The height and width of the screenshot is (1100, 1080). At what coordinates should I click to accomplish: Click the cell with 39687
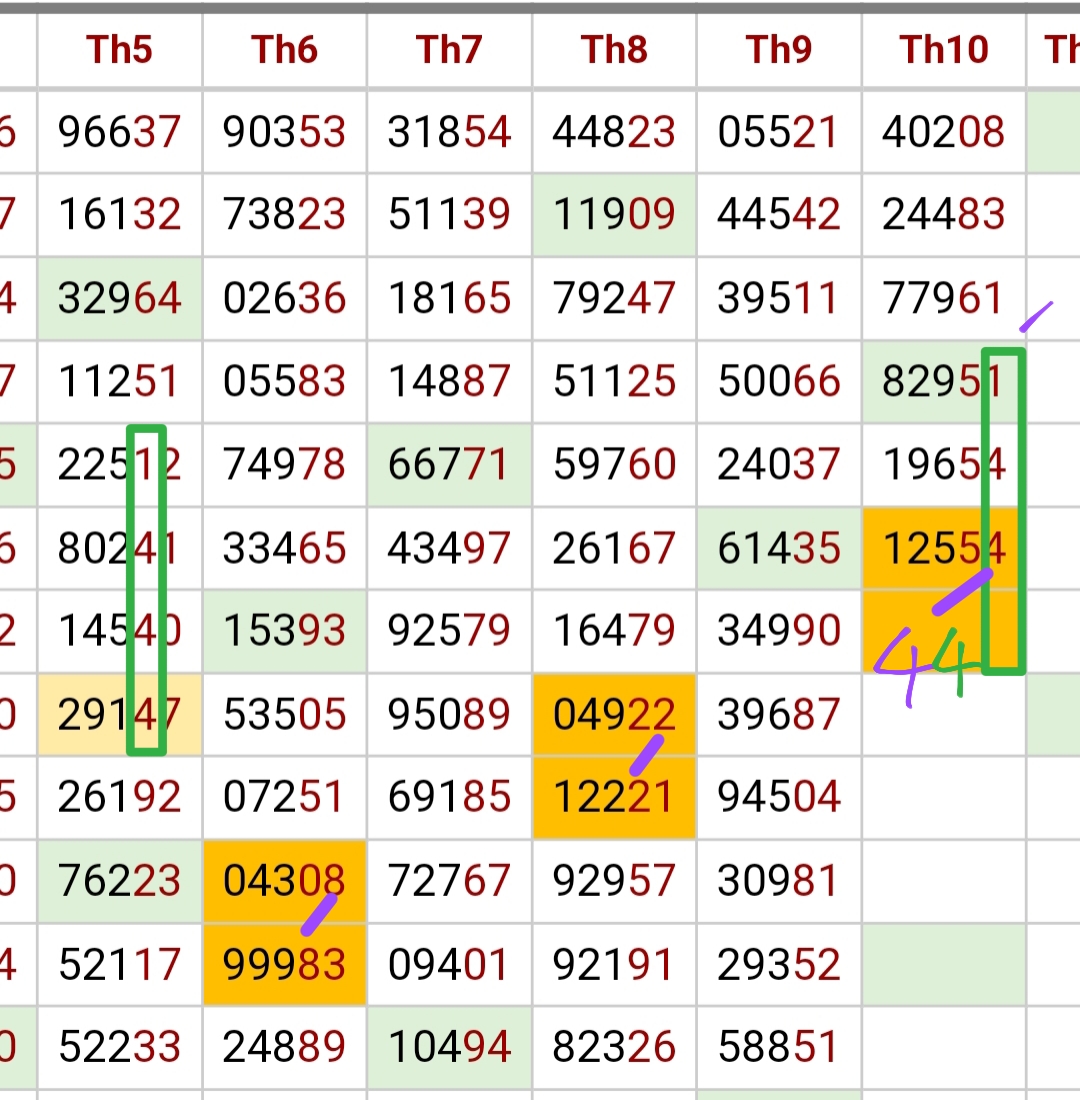(779, 714)
